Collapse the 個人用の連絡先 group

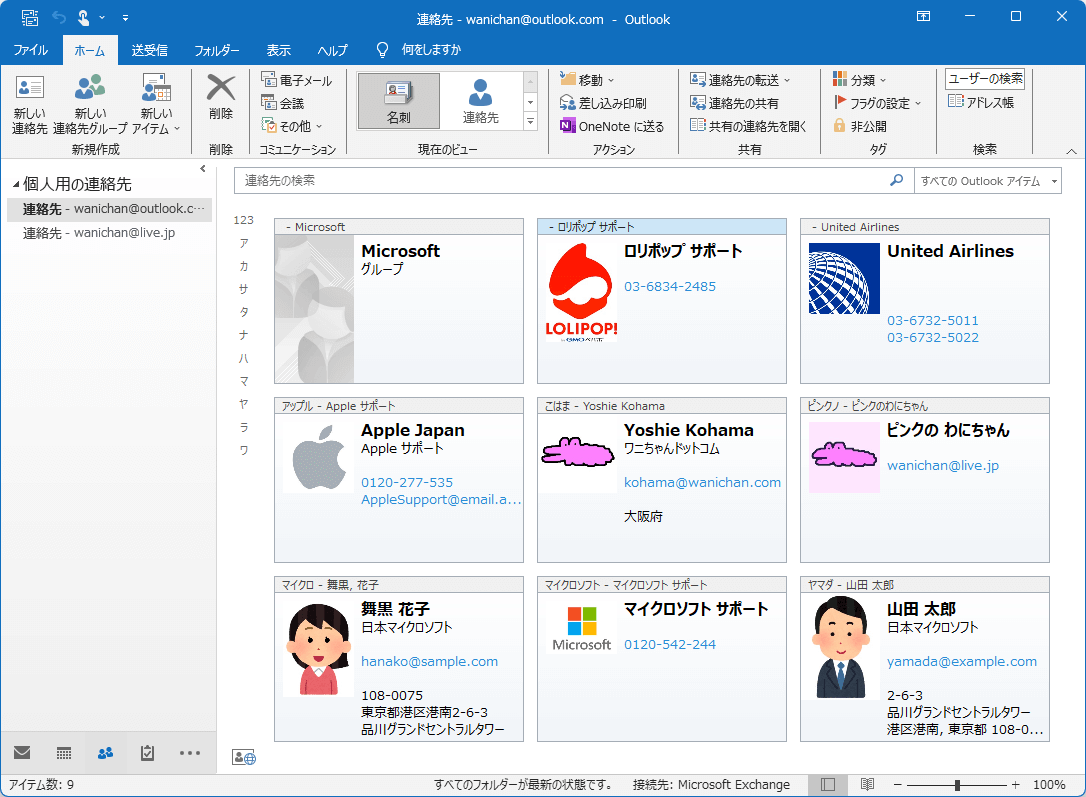pos(16,184)
